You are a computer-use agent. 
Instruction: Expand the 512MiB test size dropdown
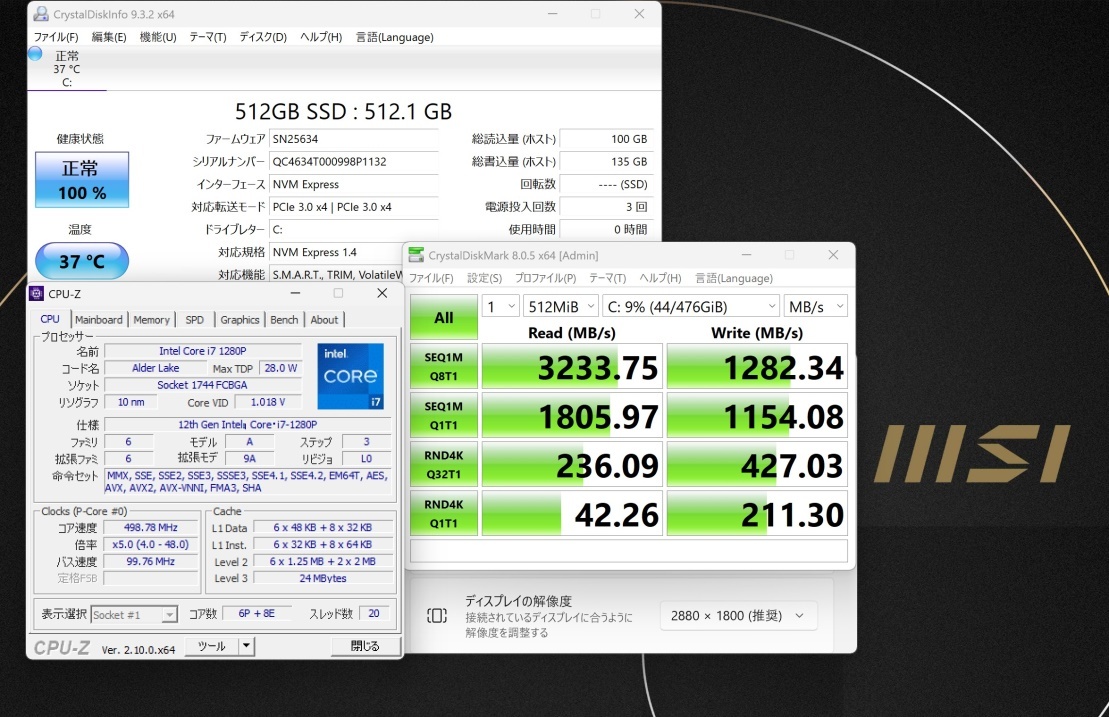561,306
